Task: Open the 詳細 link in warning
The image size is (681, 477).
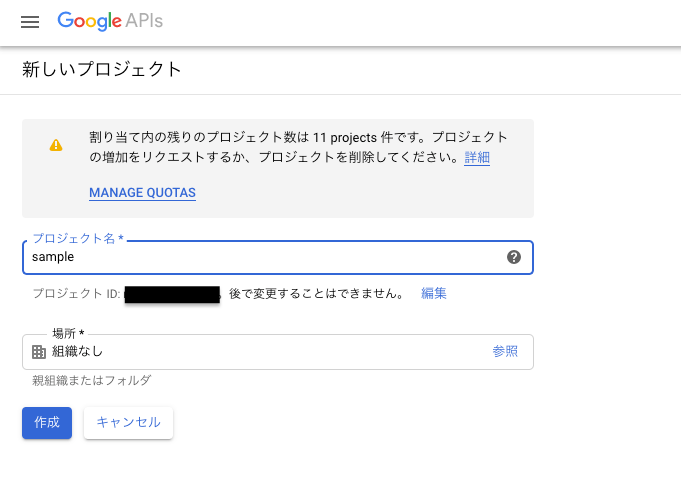Action: tap(477, 158)
